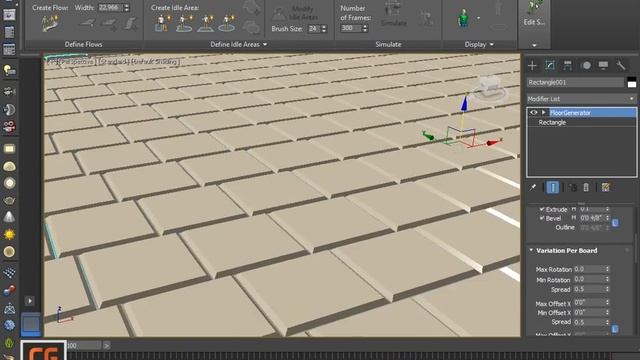Image resolution: width=640 pixels, height=360 pixels.
Task: Toggle the Bevel checkbox
Action: tap(542, 218)
